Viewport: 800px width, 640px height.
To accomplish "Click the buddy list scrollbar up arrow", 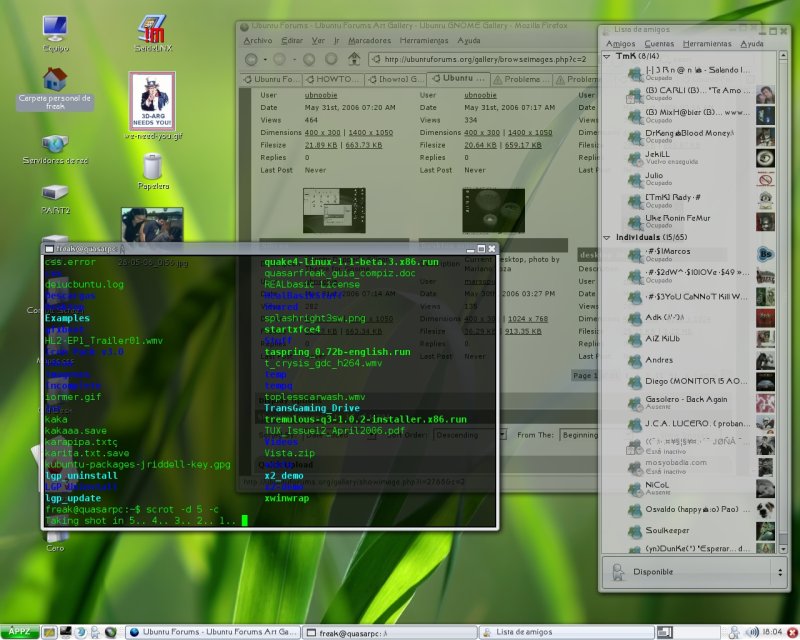I will tap(784, 55).
